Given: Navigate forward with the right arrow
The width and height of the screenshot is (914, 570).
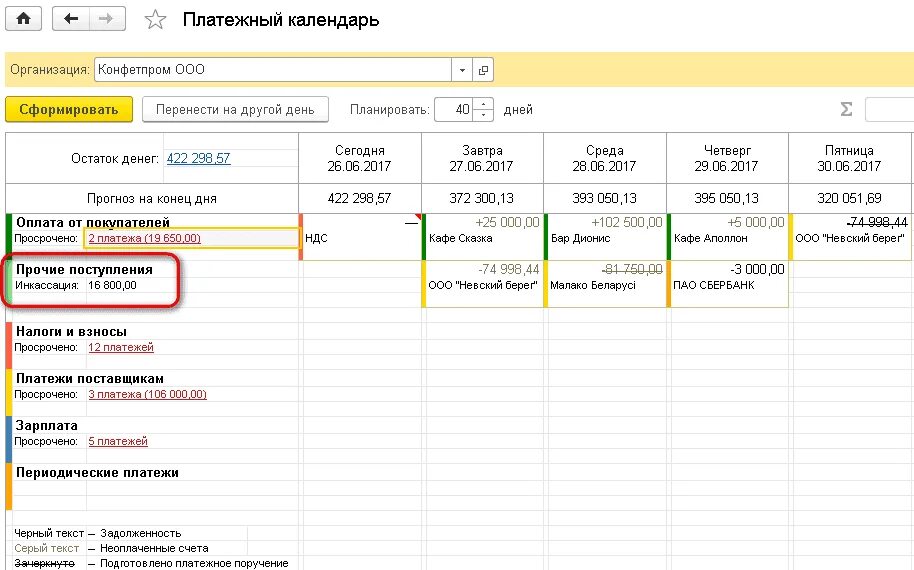Looking at the screenshot, I should pos(107,19).
